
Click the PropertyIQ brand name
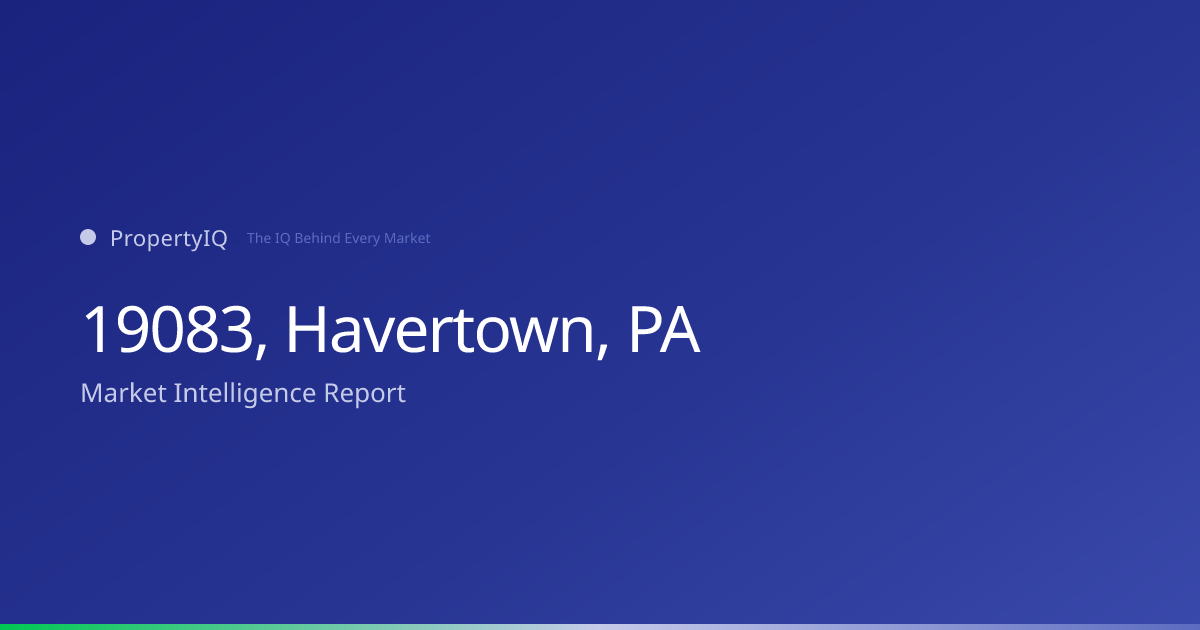pos(169,239)
